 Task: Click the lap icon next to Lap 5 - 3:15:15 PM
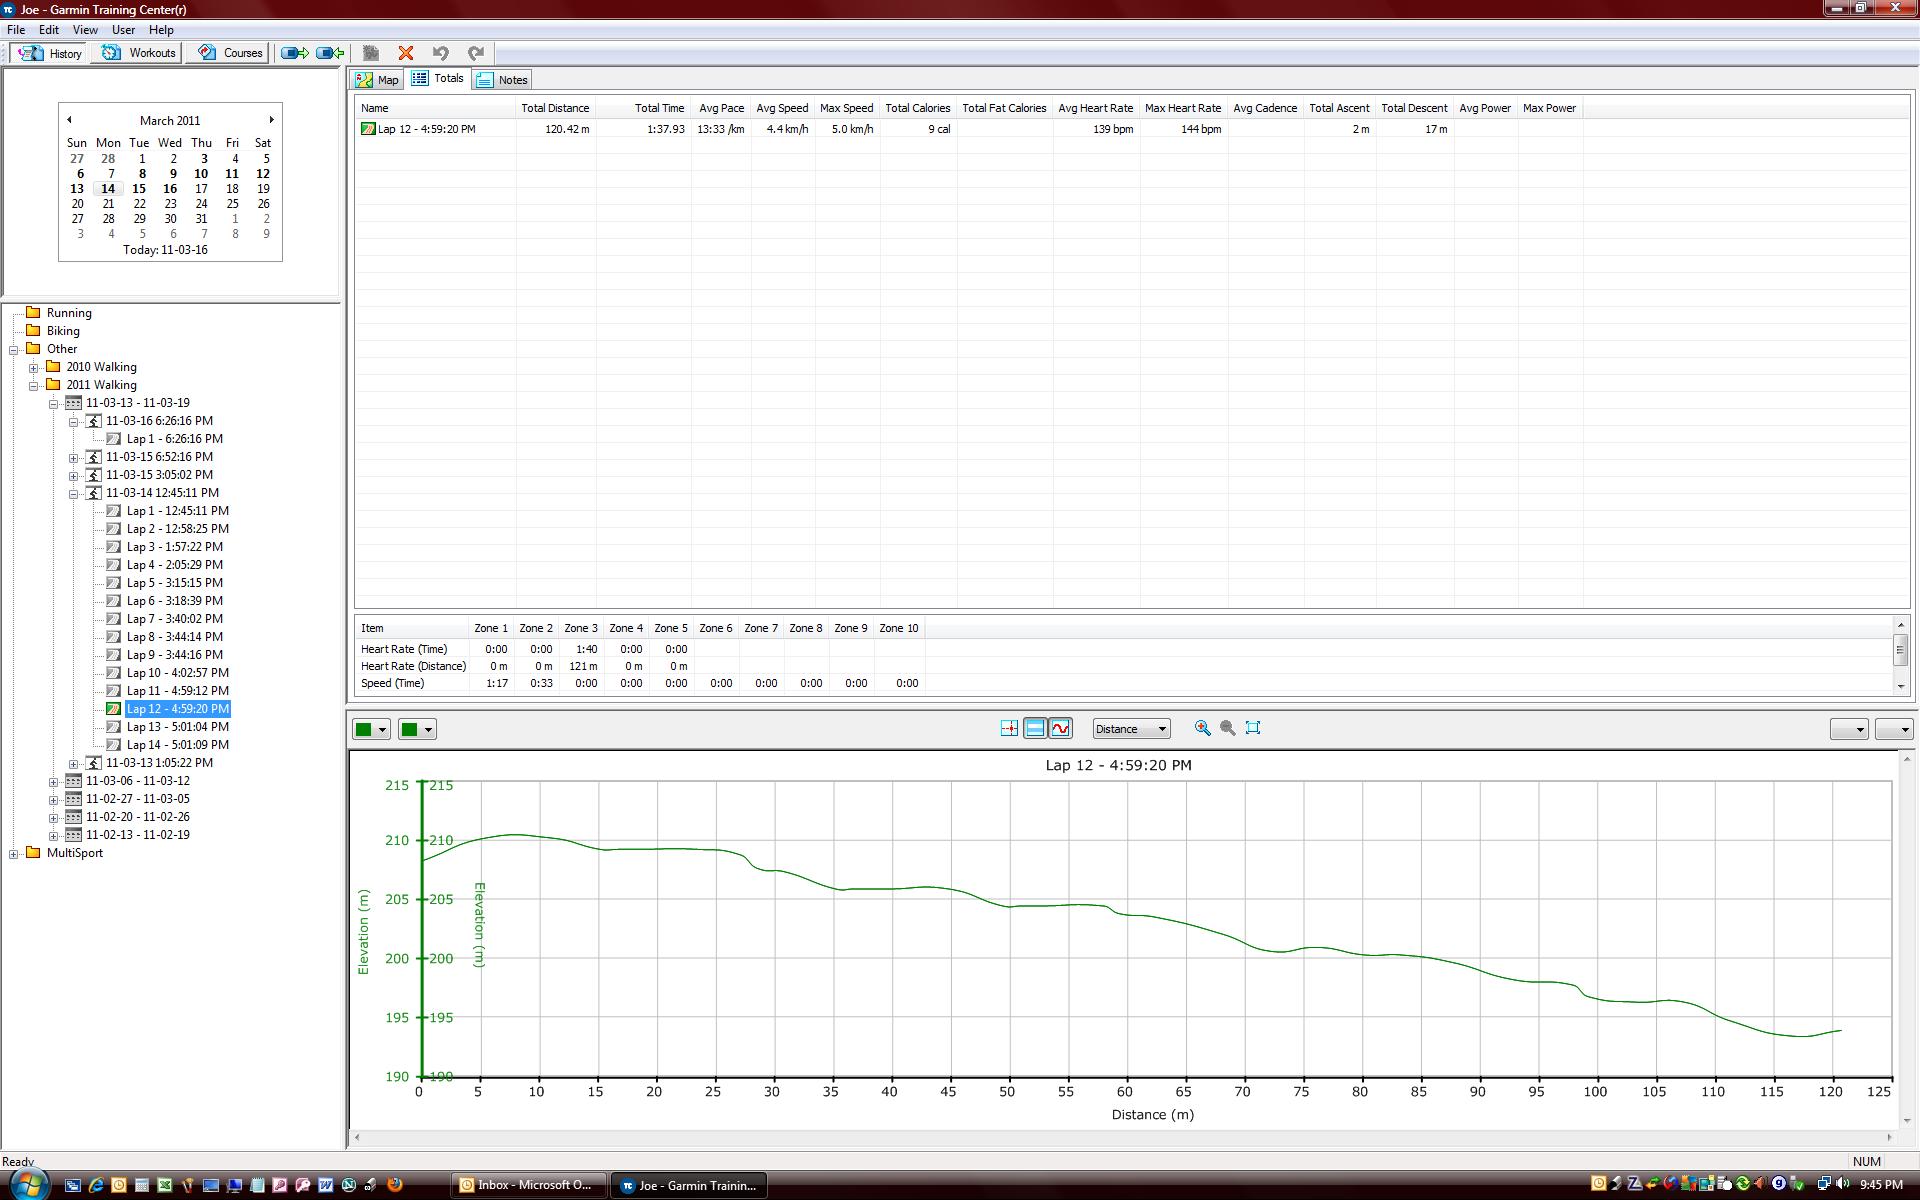(x=113, y=583)
